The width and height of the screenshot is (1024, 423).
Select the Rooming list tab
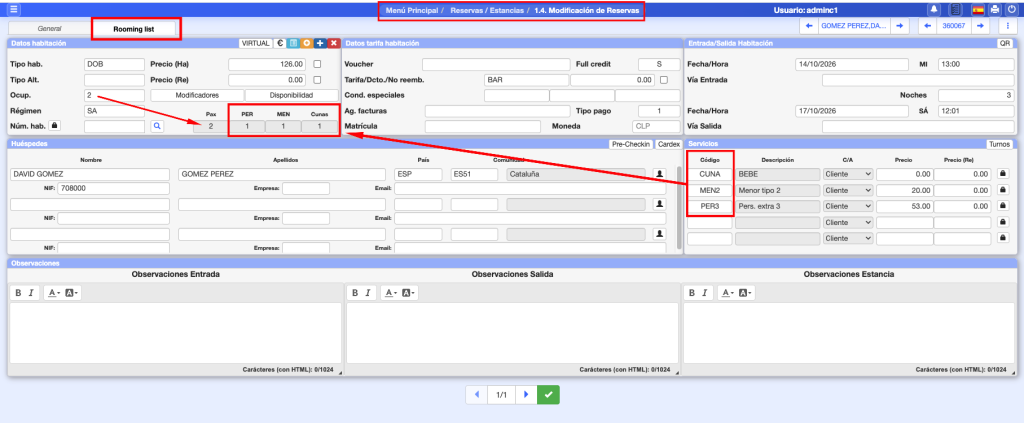tap(136, 29)
